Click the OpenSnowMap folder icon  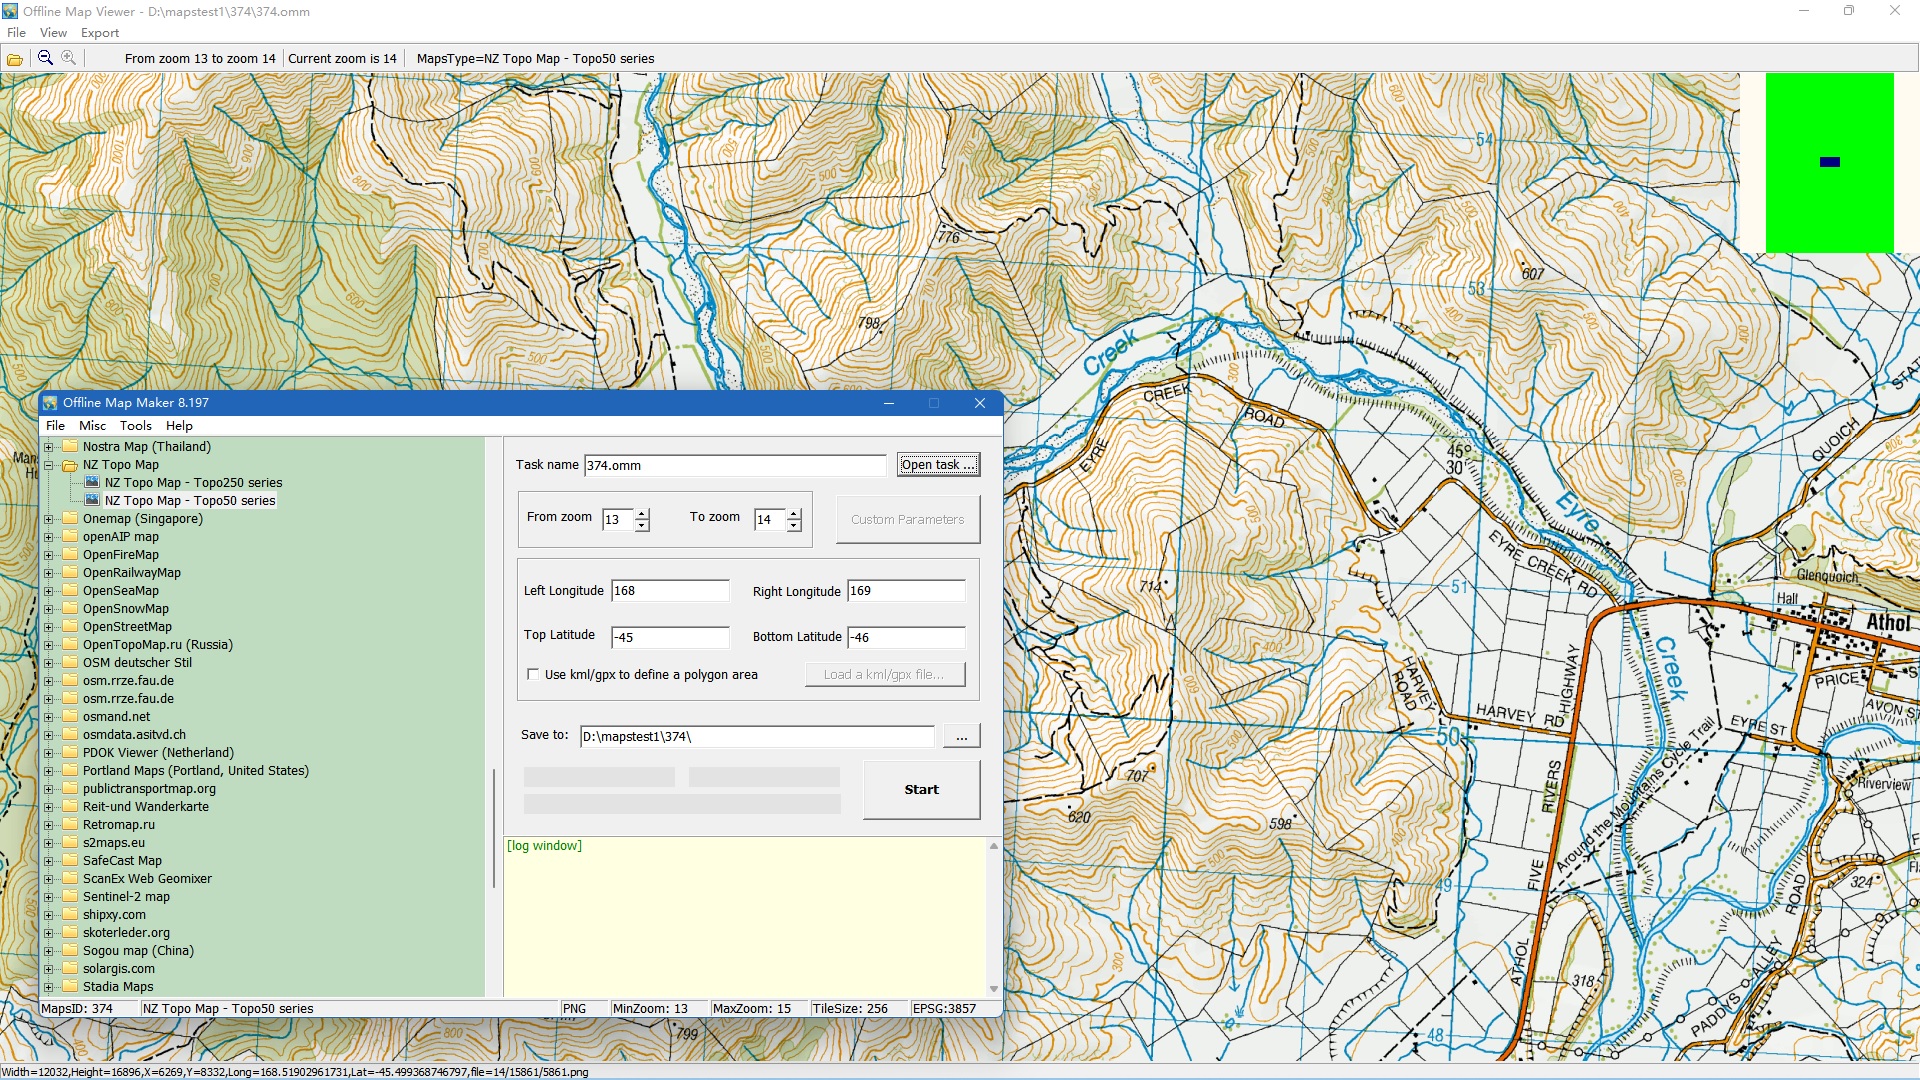pyautogui.click(x=70, y=608)
